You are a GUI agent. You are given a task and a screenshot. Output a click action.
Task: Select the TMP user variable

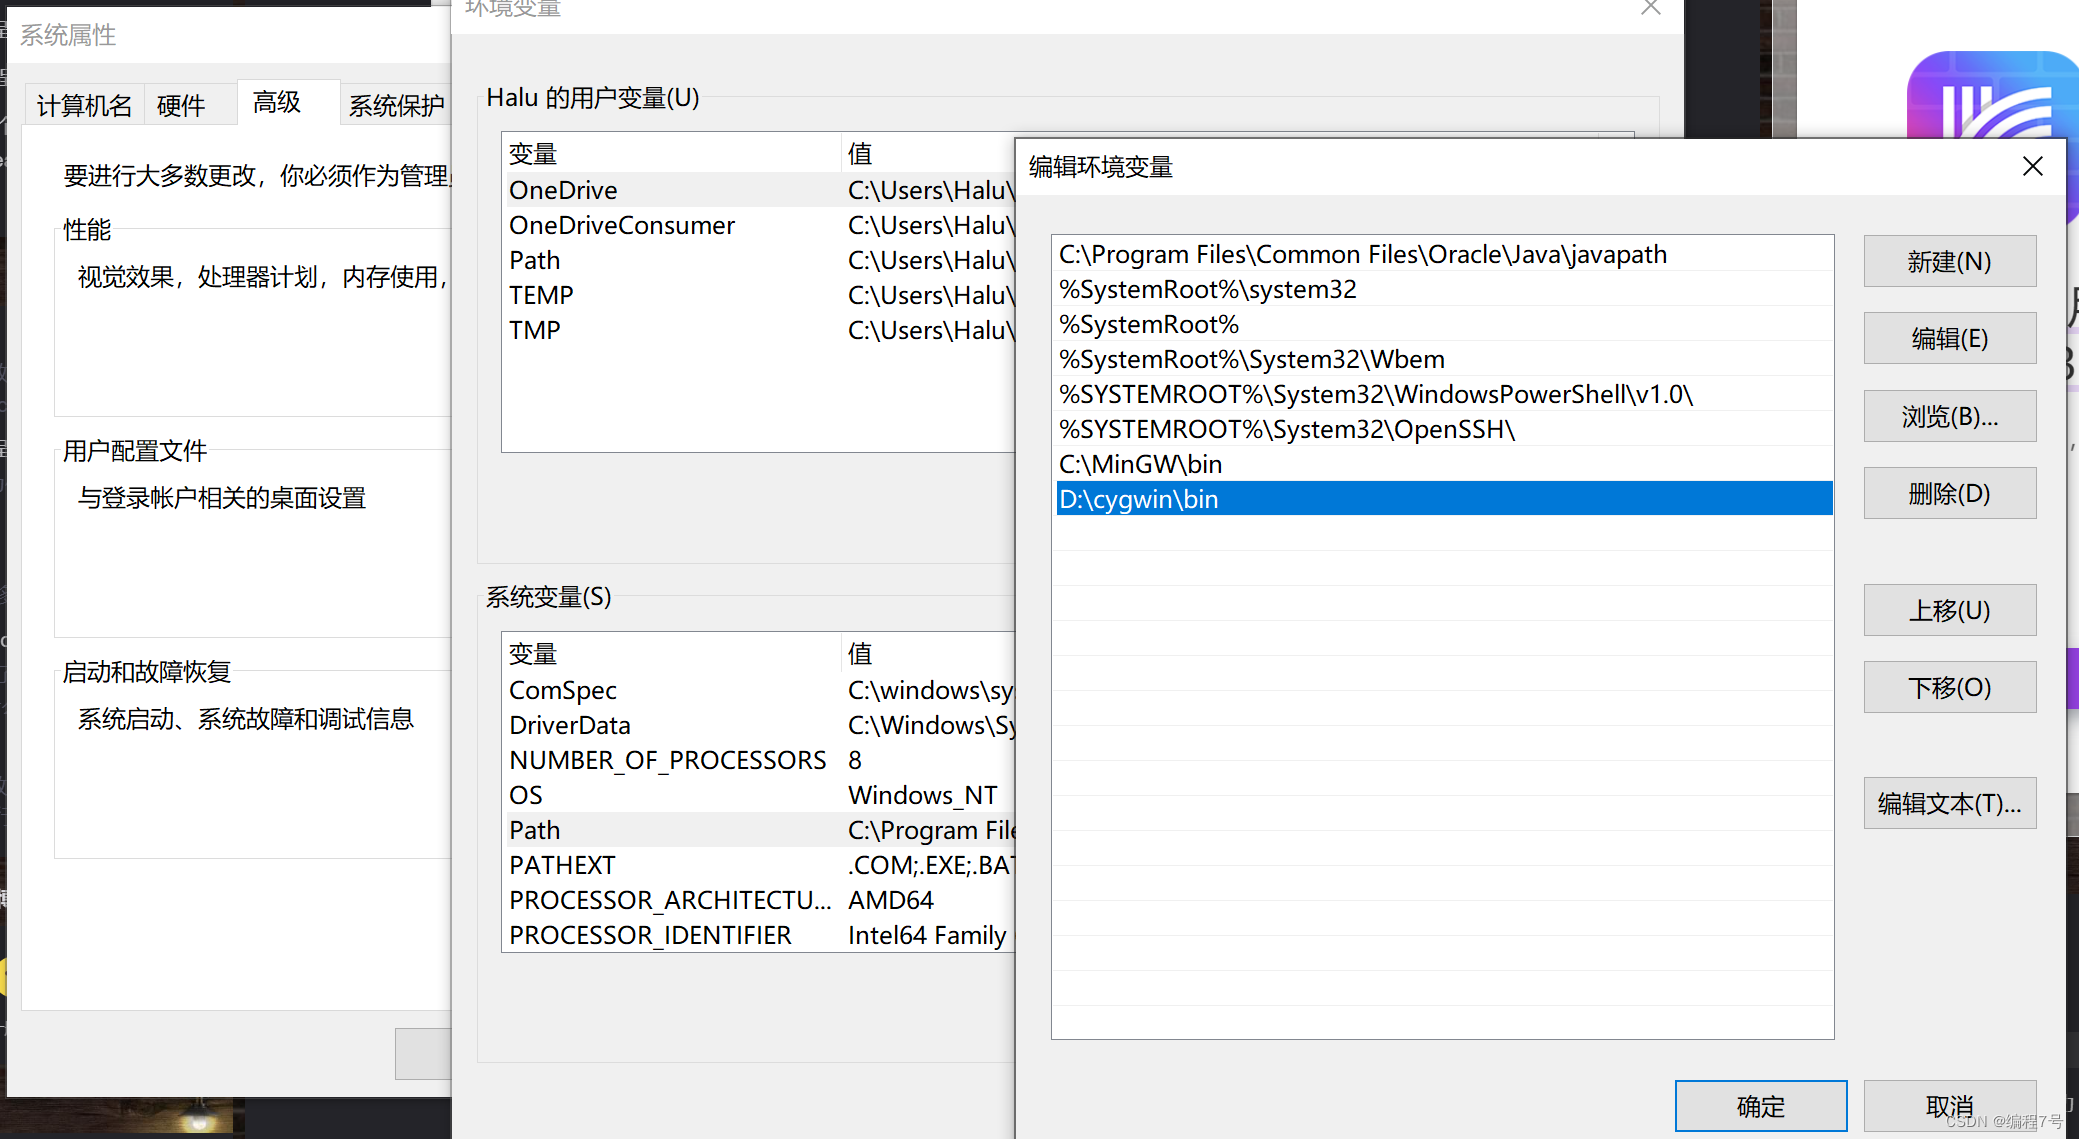point(760,330)
